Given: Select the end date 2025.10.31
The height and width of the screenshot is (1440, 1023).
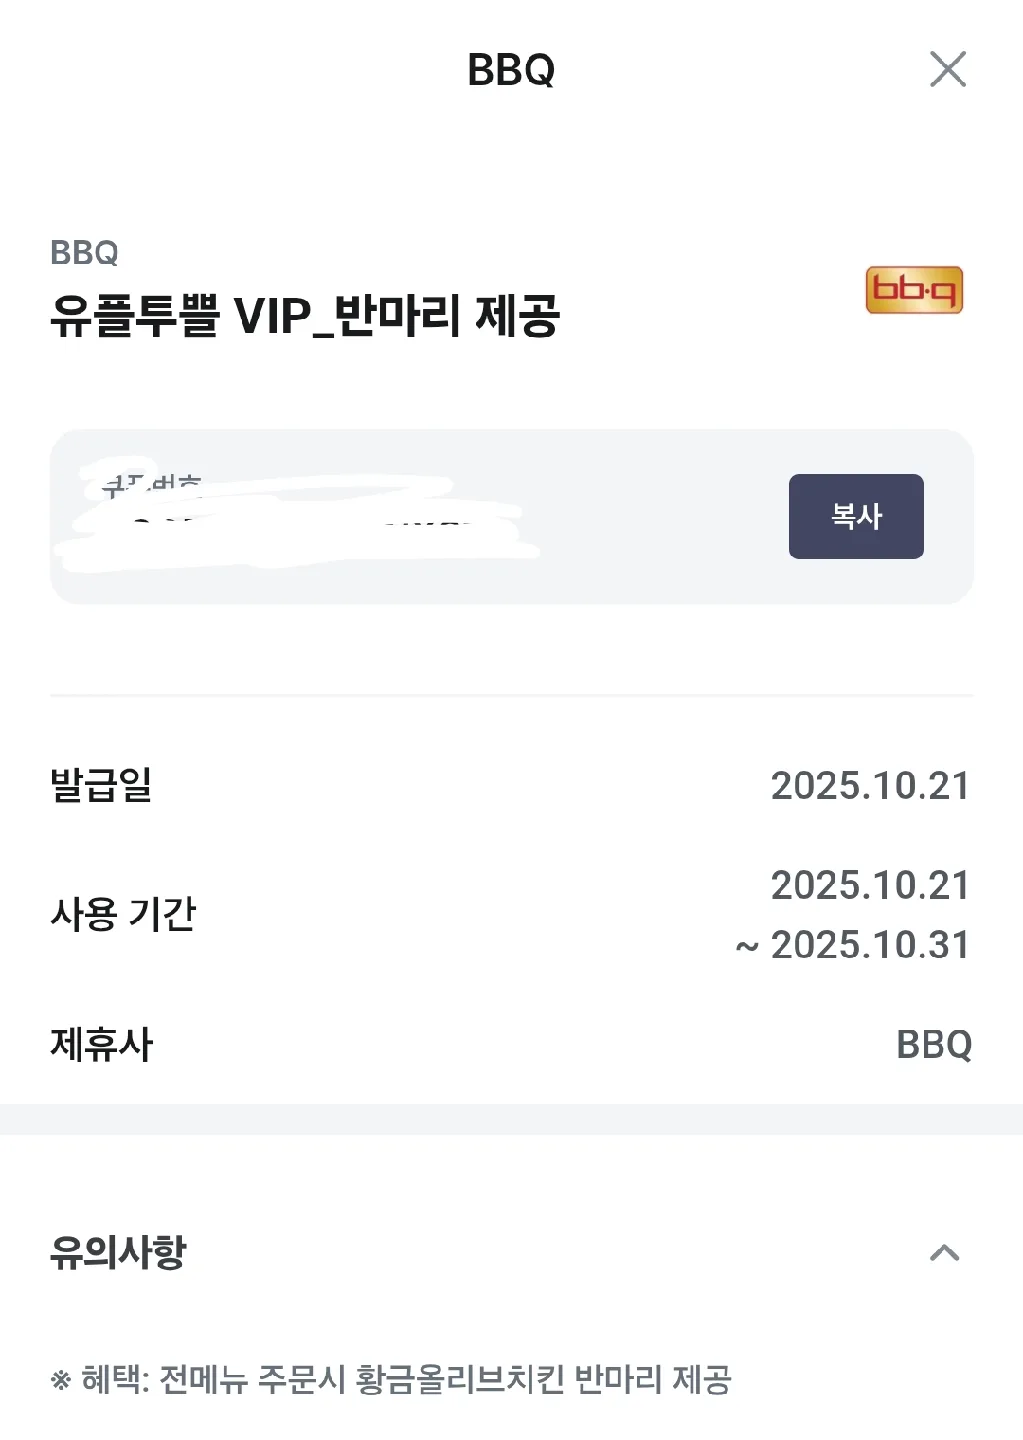Looking at the screenshot, I should 870,945.
